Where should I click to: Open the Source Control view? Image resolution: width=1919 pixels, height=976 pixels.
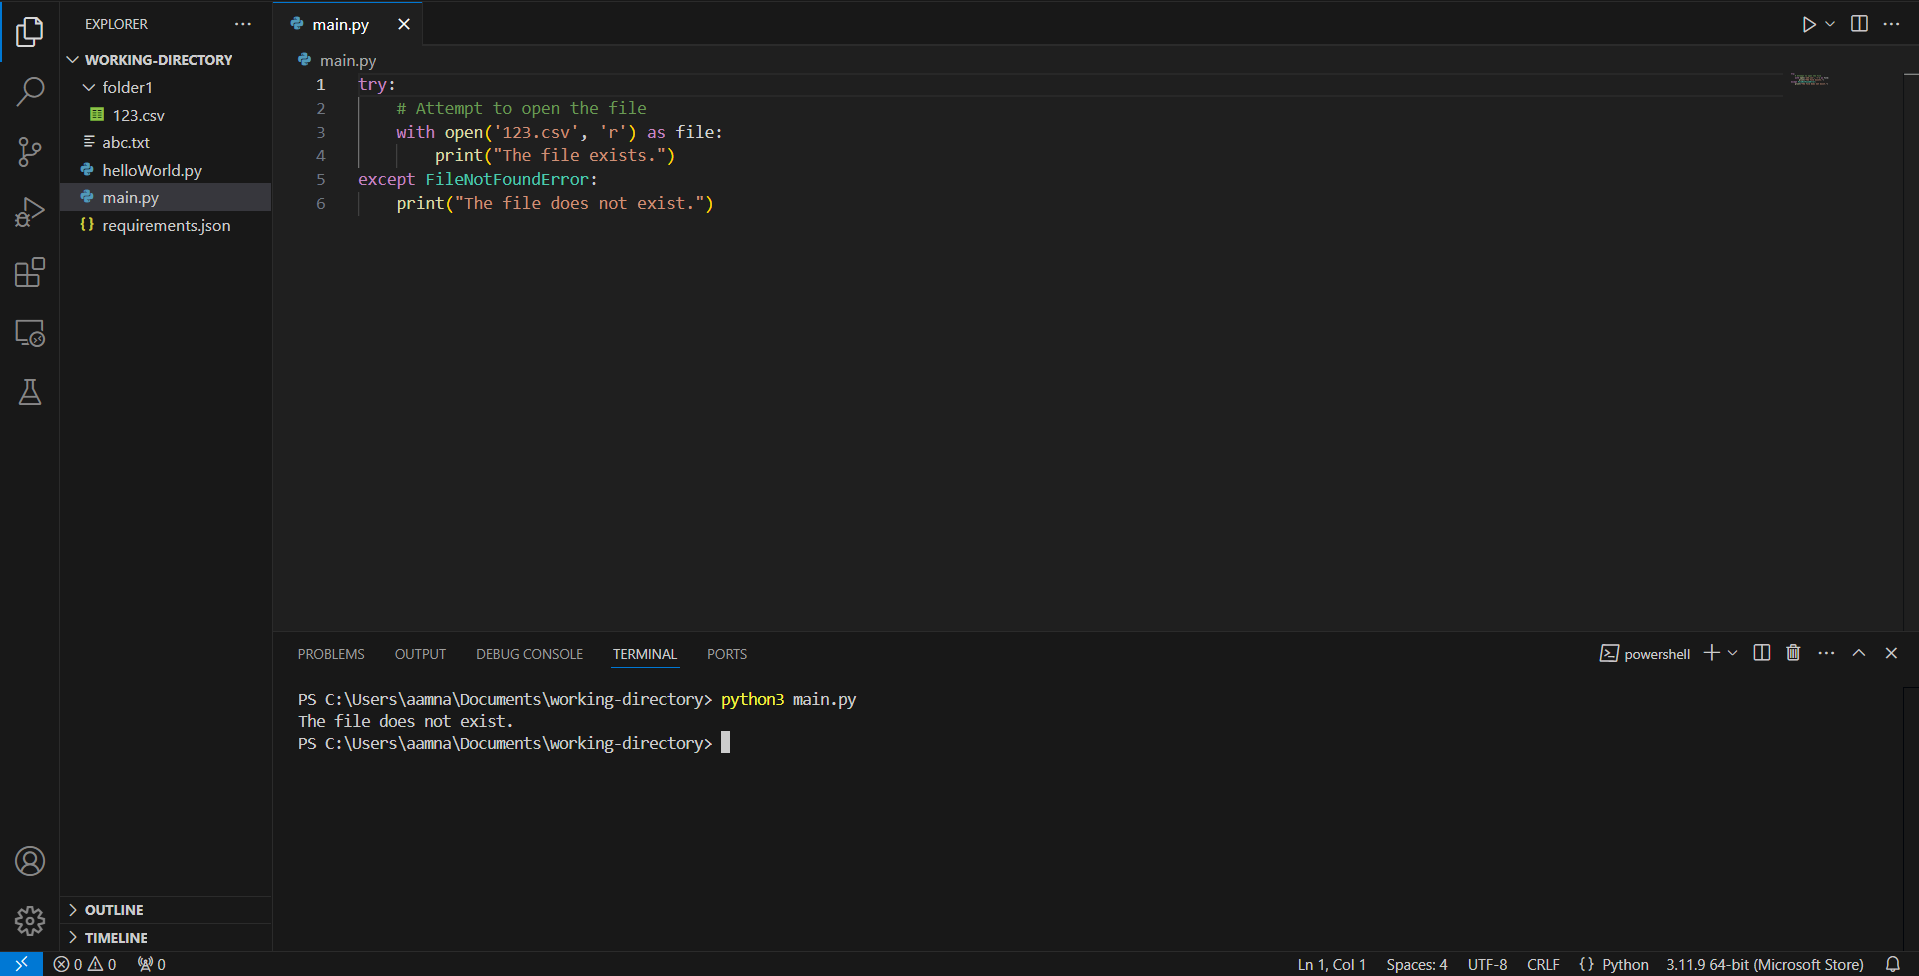point(30,151)
